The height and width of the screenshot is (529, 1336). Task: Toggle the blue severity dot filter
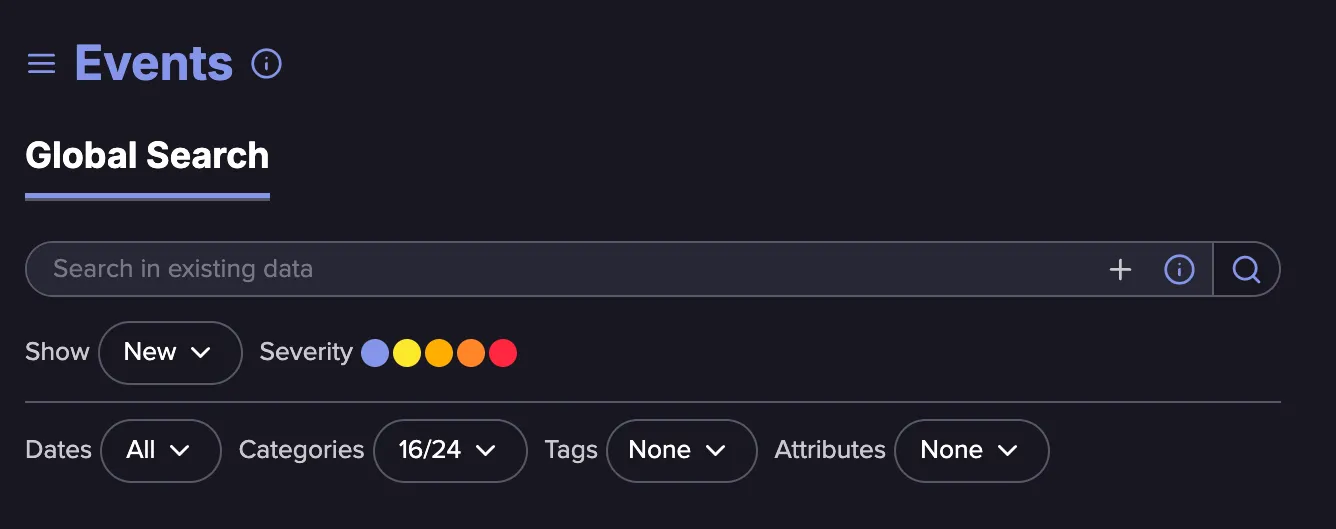(x=375, y=353)
